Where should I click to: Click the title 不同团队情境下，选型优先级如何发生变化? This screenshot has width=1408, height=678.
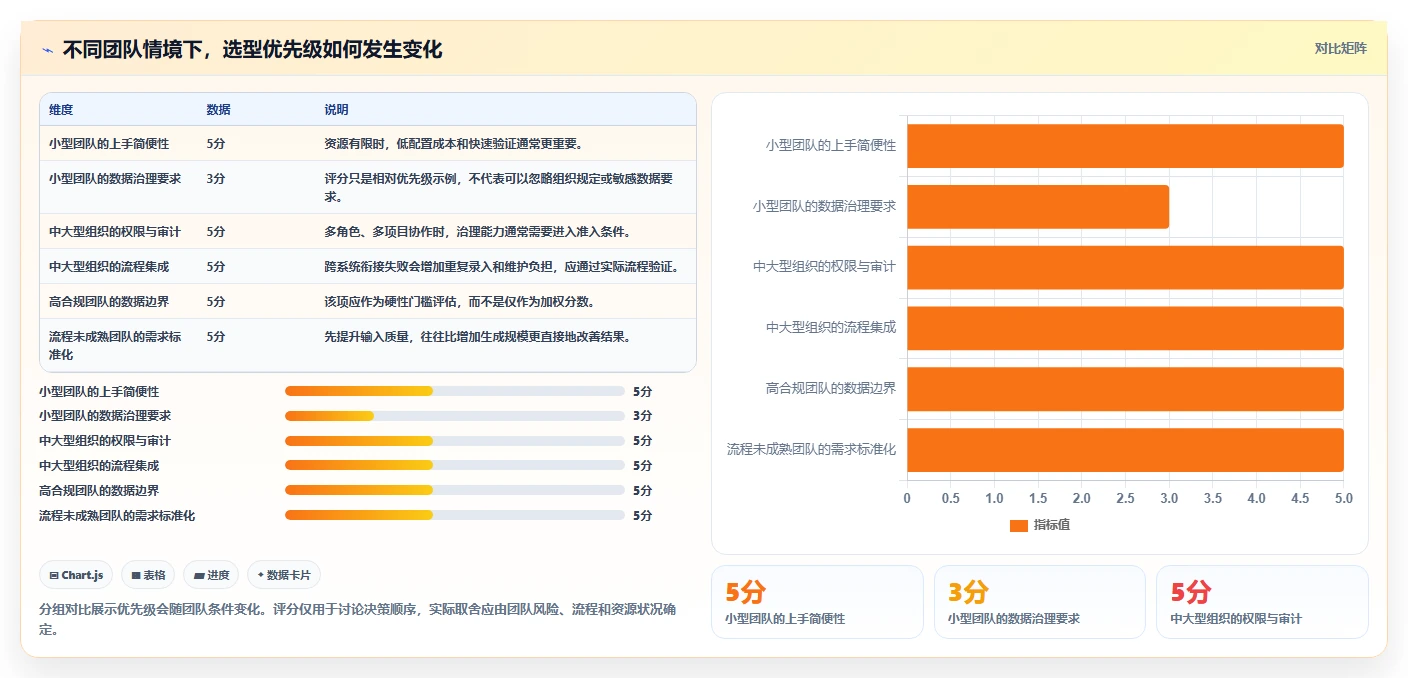(252, 50)
